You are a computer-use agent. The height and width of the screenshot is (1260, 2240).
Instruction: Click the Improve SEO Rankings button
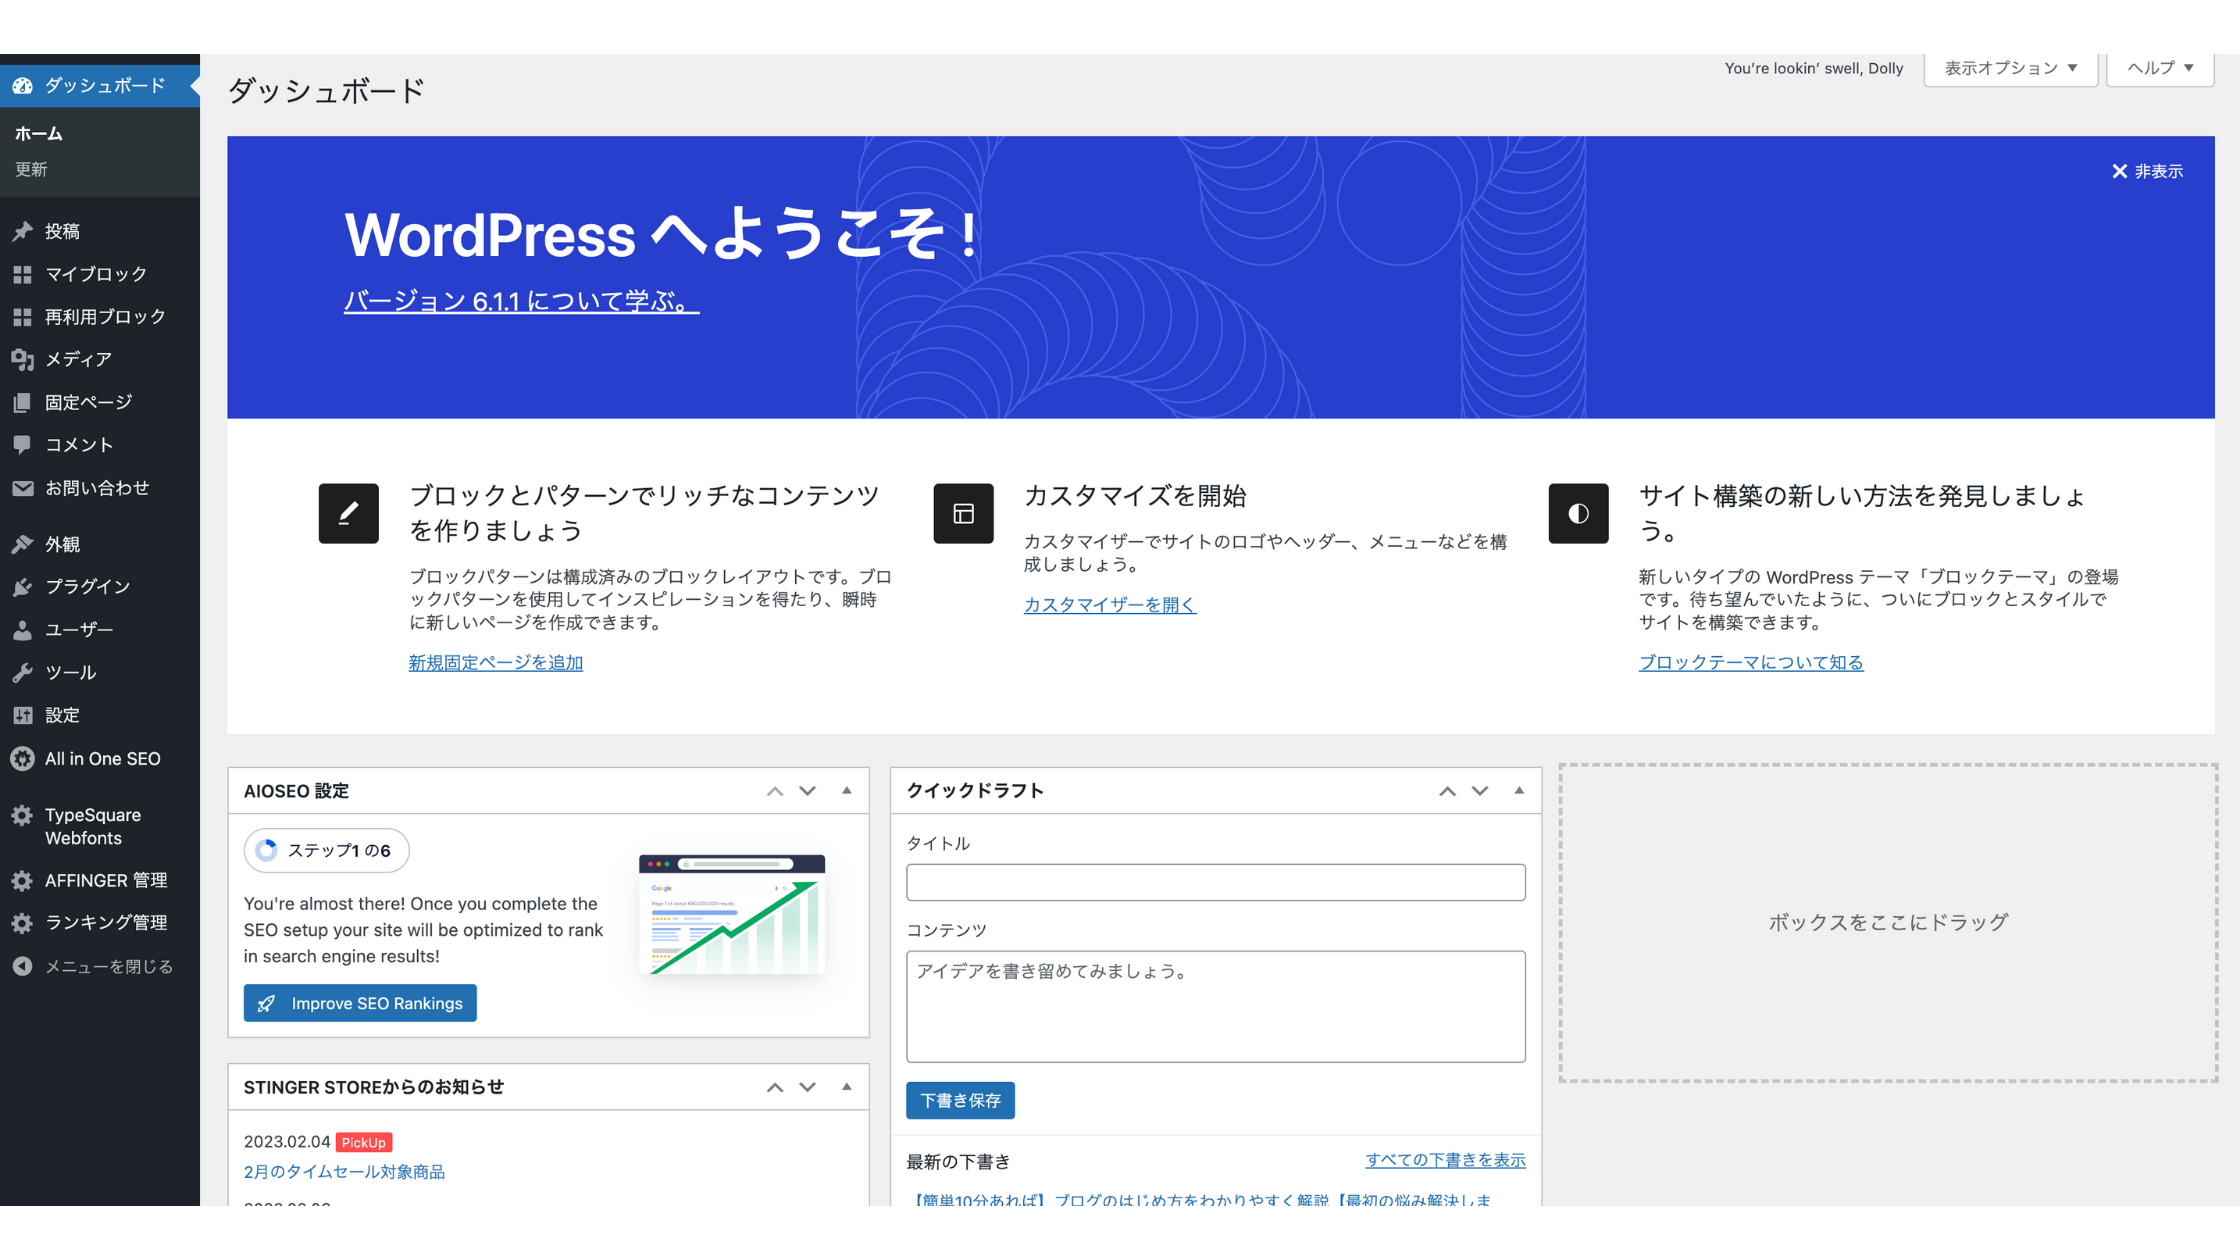(x=360, y=1003)
